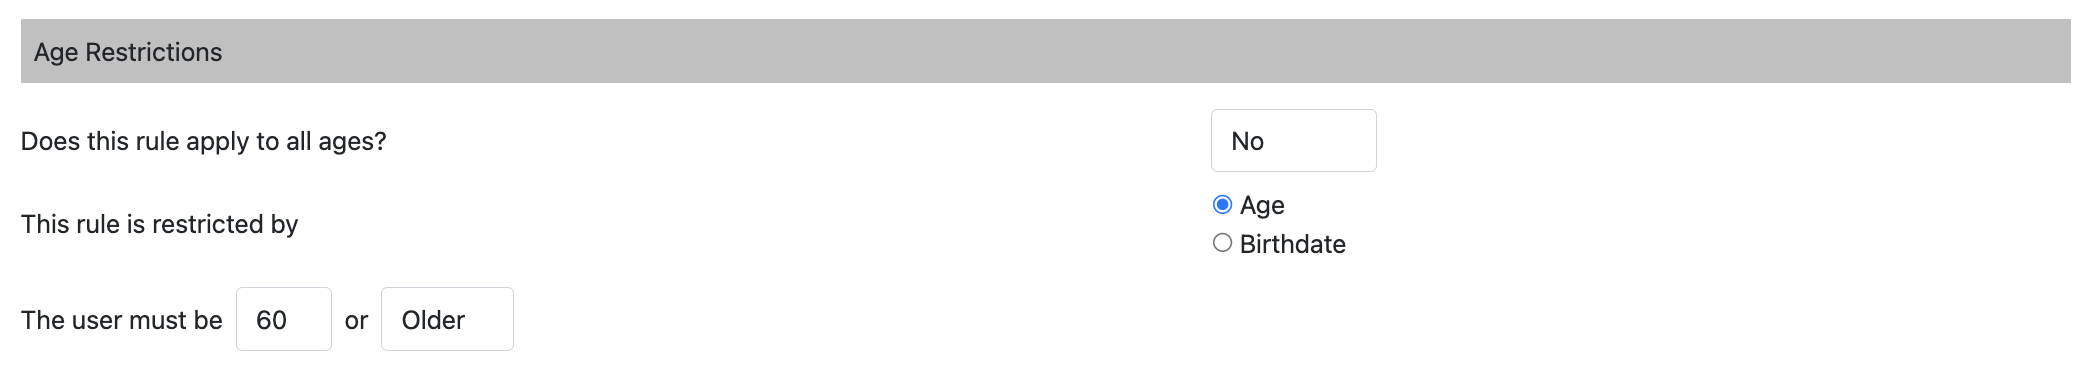Image resolution: width=2092 pixels, height=376 pixels.
Task: Click 'This rule is restricted by' label
Action: coord(160,224)
